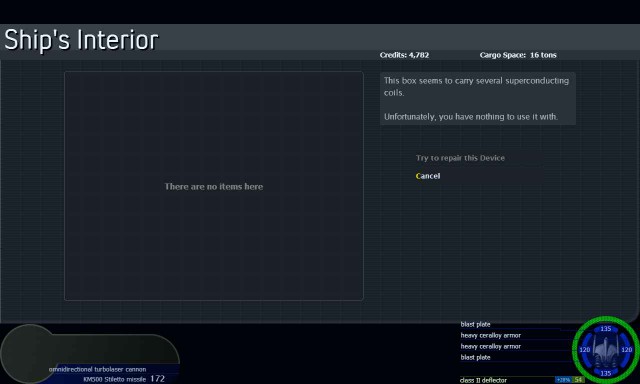Click the class II deflector label
Image resolution: width=640 pixels, height=384 pixels.
point(483,380)
